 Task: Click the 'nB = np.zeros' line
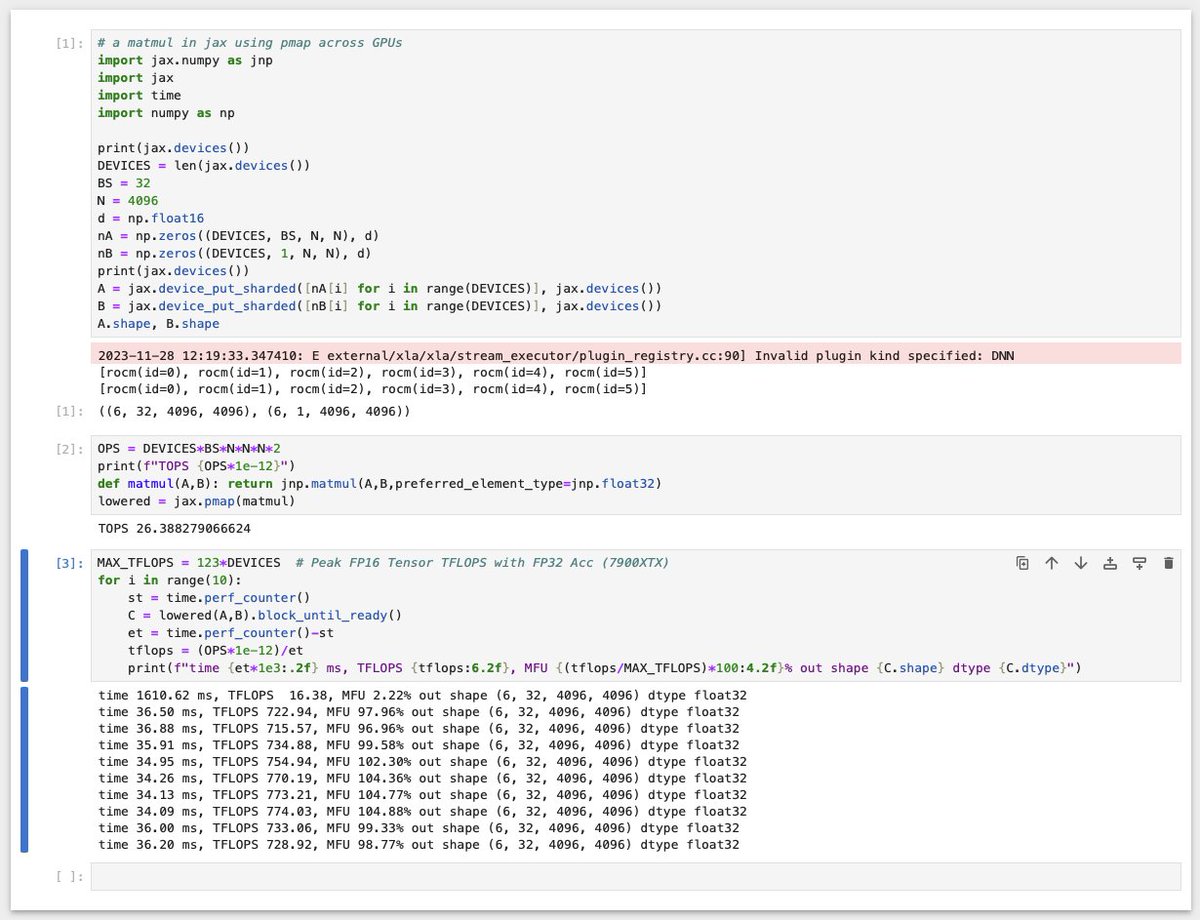click(234, 253)
